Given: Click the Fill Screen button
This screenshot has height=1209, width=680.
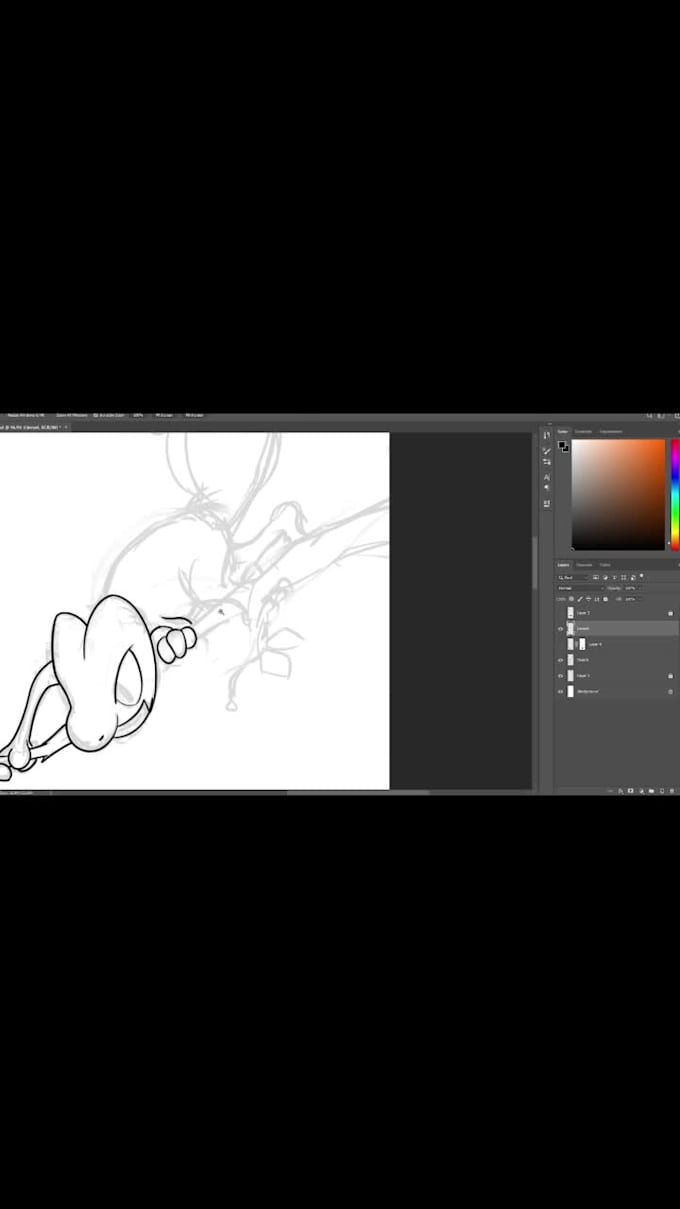Looking at the screenshot, I should click(194, 415).
